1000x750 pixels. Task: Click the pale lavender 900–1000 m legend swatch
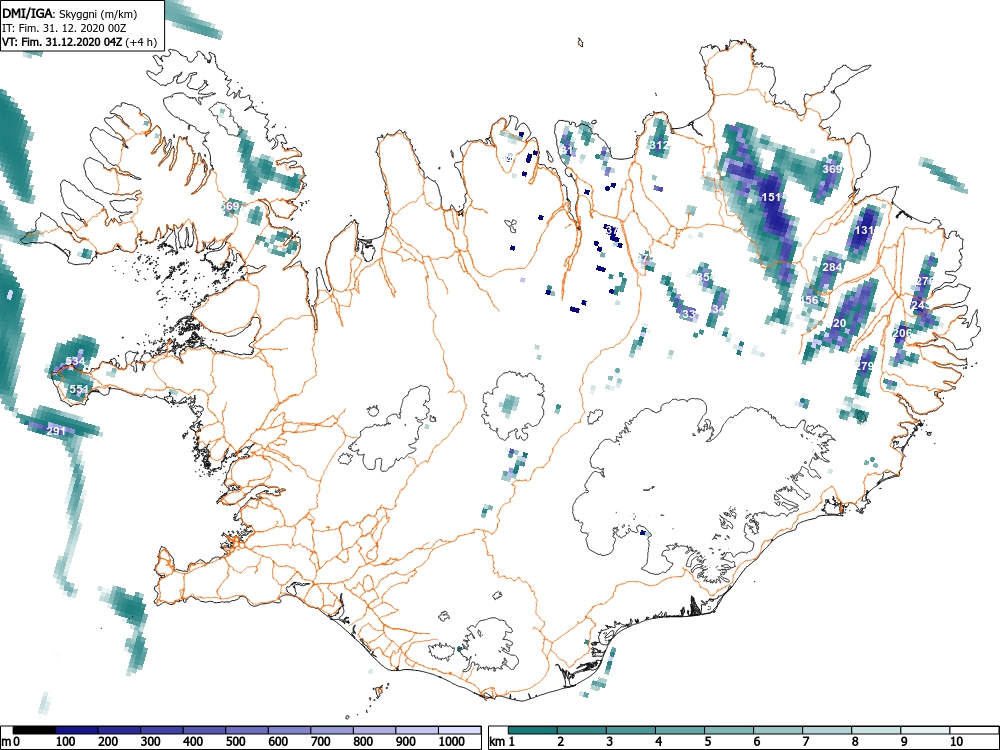pyautogui.click(x=417, y=730)
